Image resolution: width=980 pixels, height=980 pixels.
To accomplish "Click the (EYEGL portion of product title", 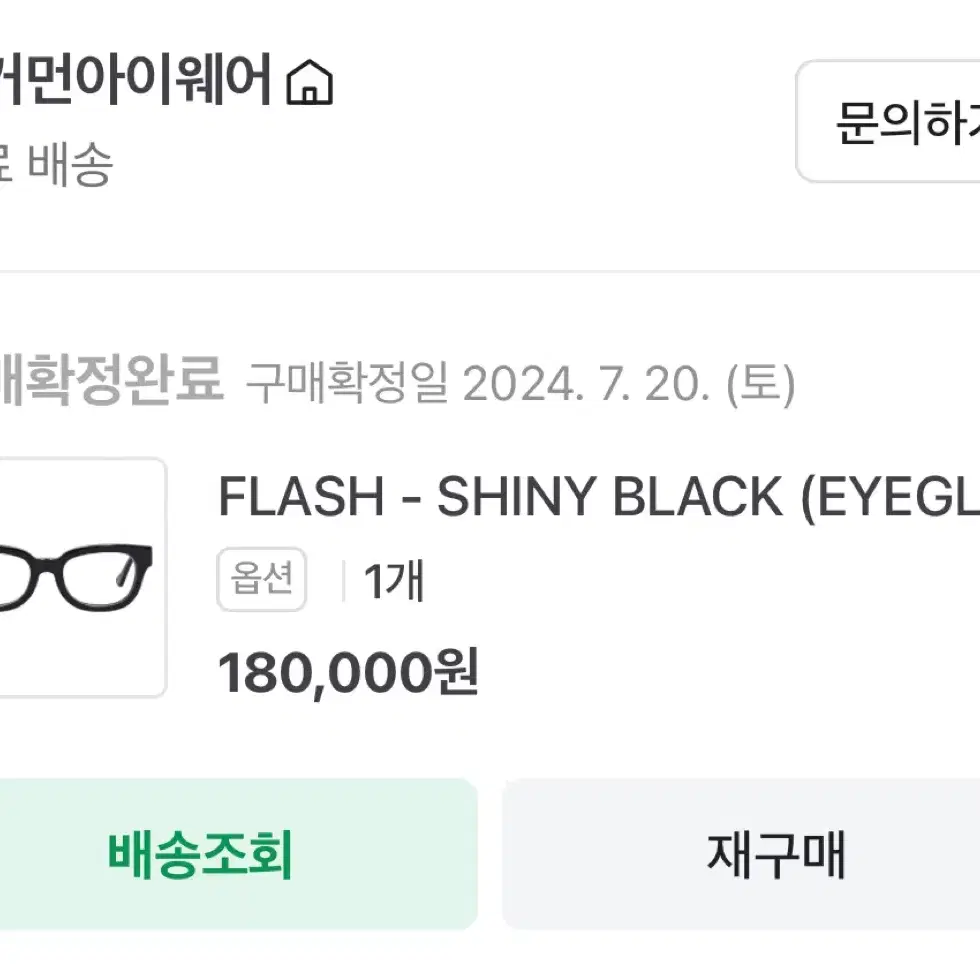I will pos(891,498).
